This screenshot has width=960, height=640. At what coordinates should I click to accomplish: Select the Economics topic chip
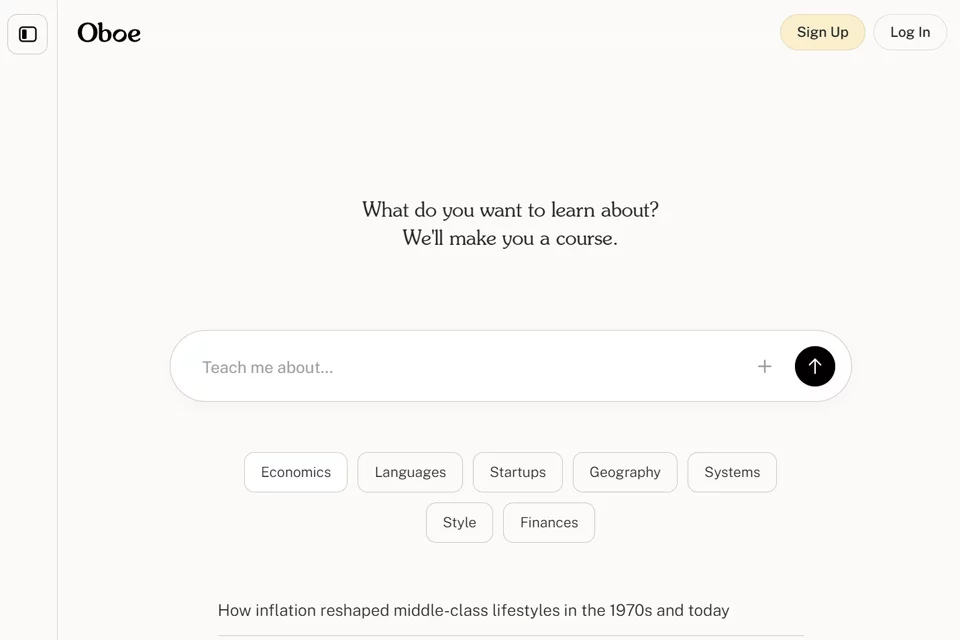(296, 472)
